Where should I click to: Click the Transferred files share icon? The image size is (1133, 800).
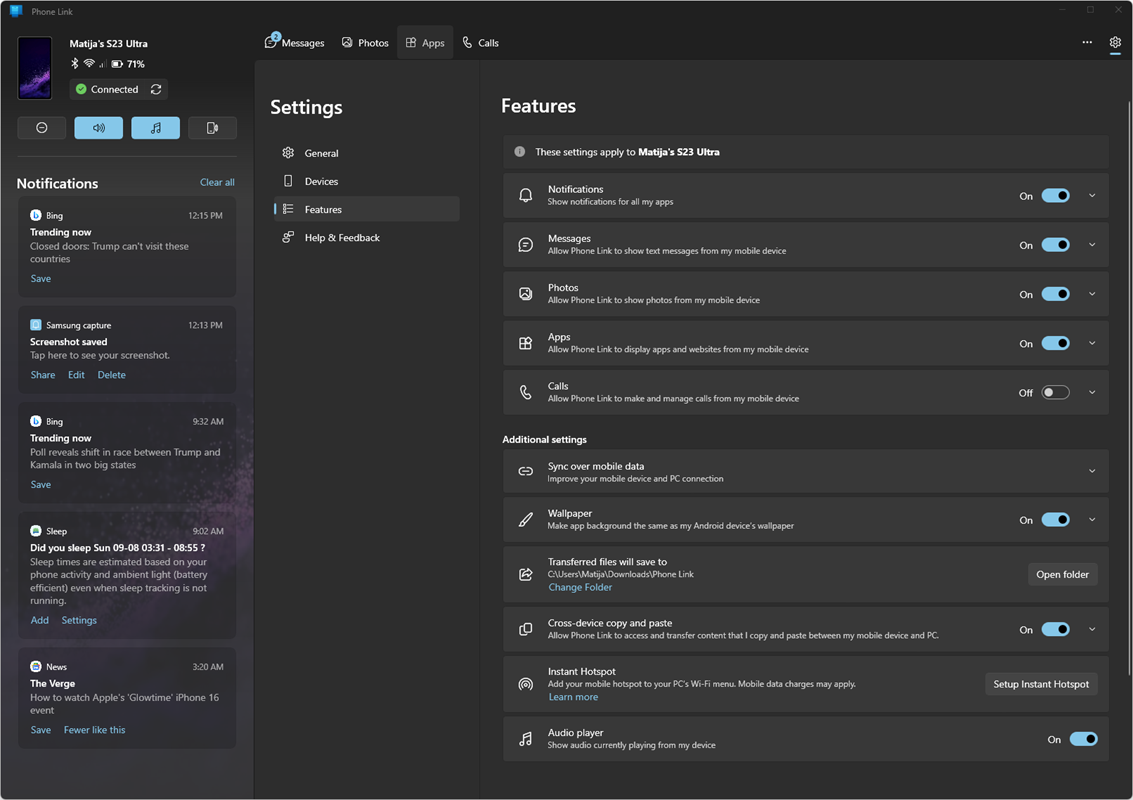click(x=526, y=575)
